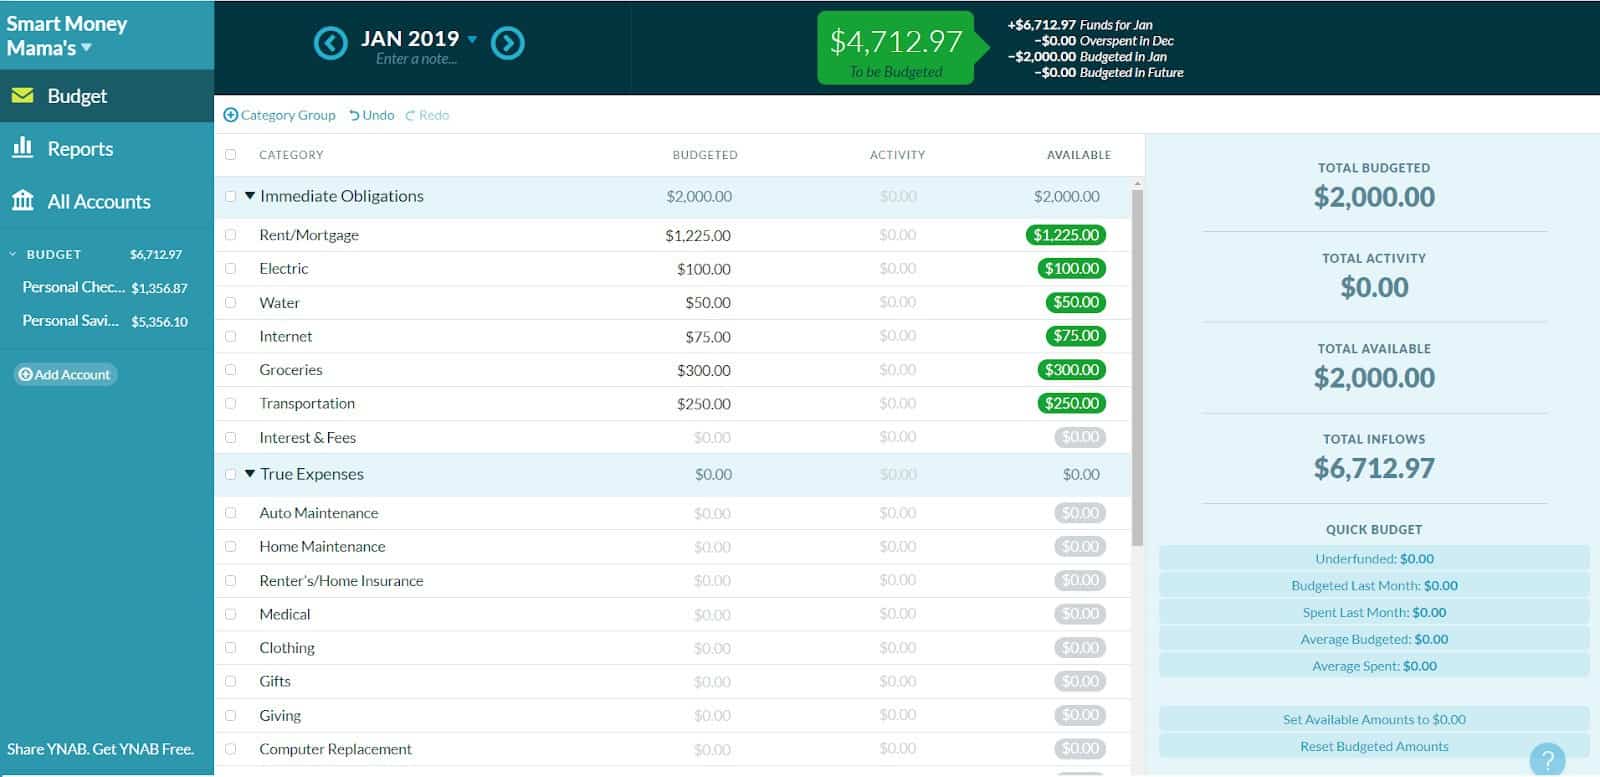Viewport: 1600px width, 777px height.
Task: Click Transportation budgeted amount $250.00
Action: [704, 405]
